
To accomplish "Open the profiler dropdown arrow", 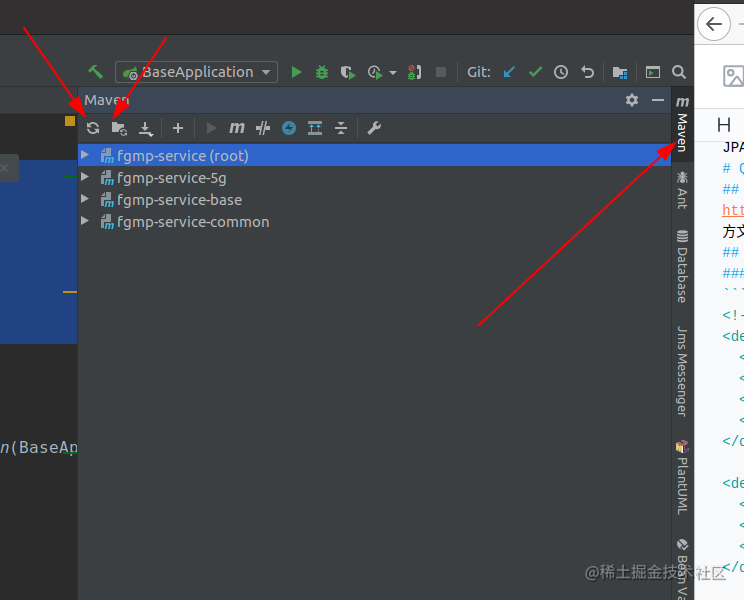I will (393, 73).
